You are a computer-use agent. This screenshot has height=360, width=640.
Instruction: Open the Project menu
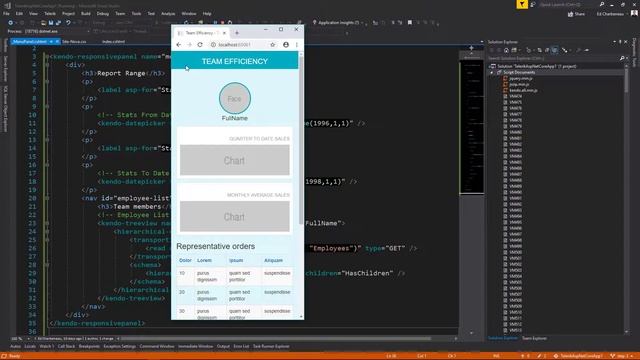coord(68,13)
